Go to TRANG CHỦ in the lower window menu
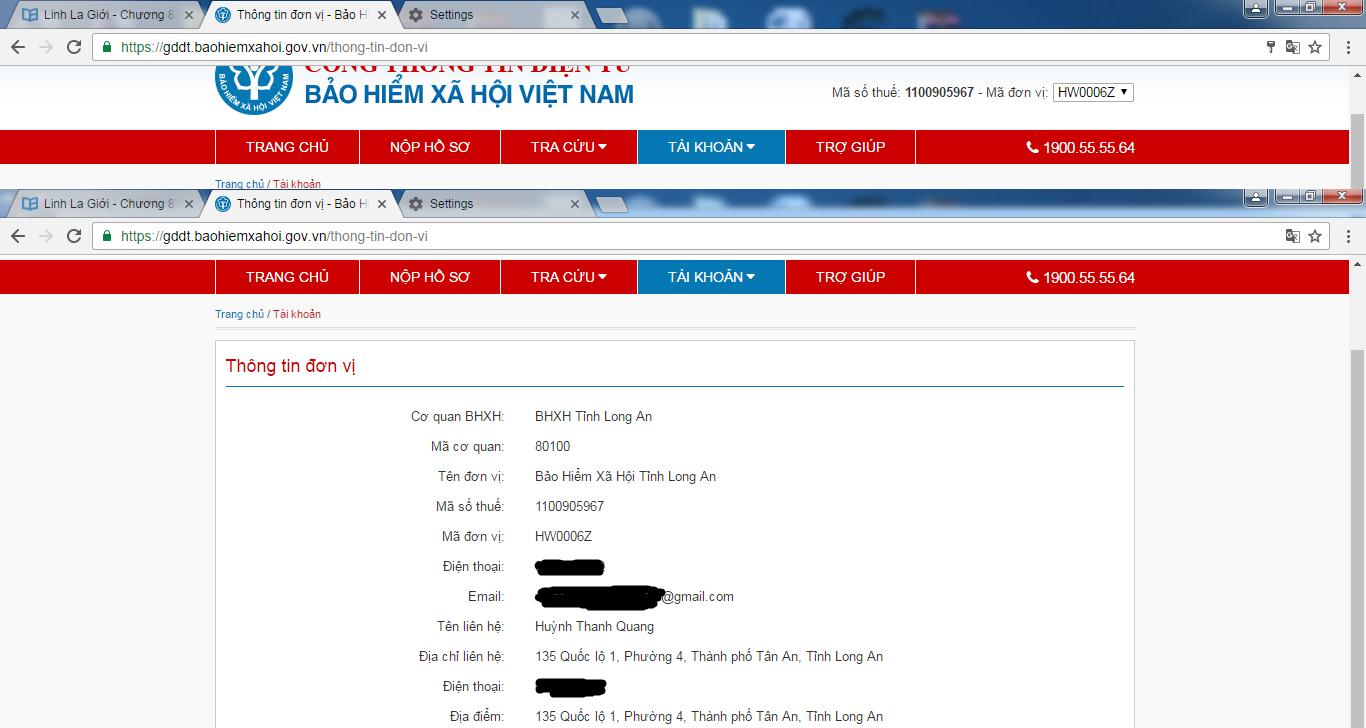The height and width of the screenshot is (728, 1366). click(287, 277)
